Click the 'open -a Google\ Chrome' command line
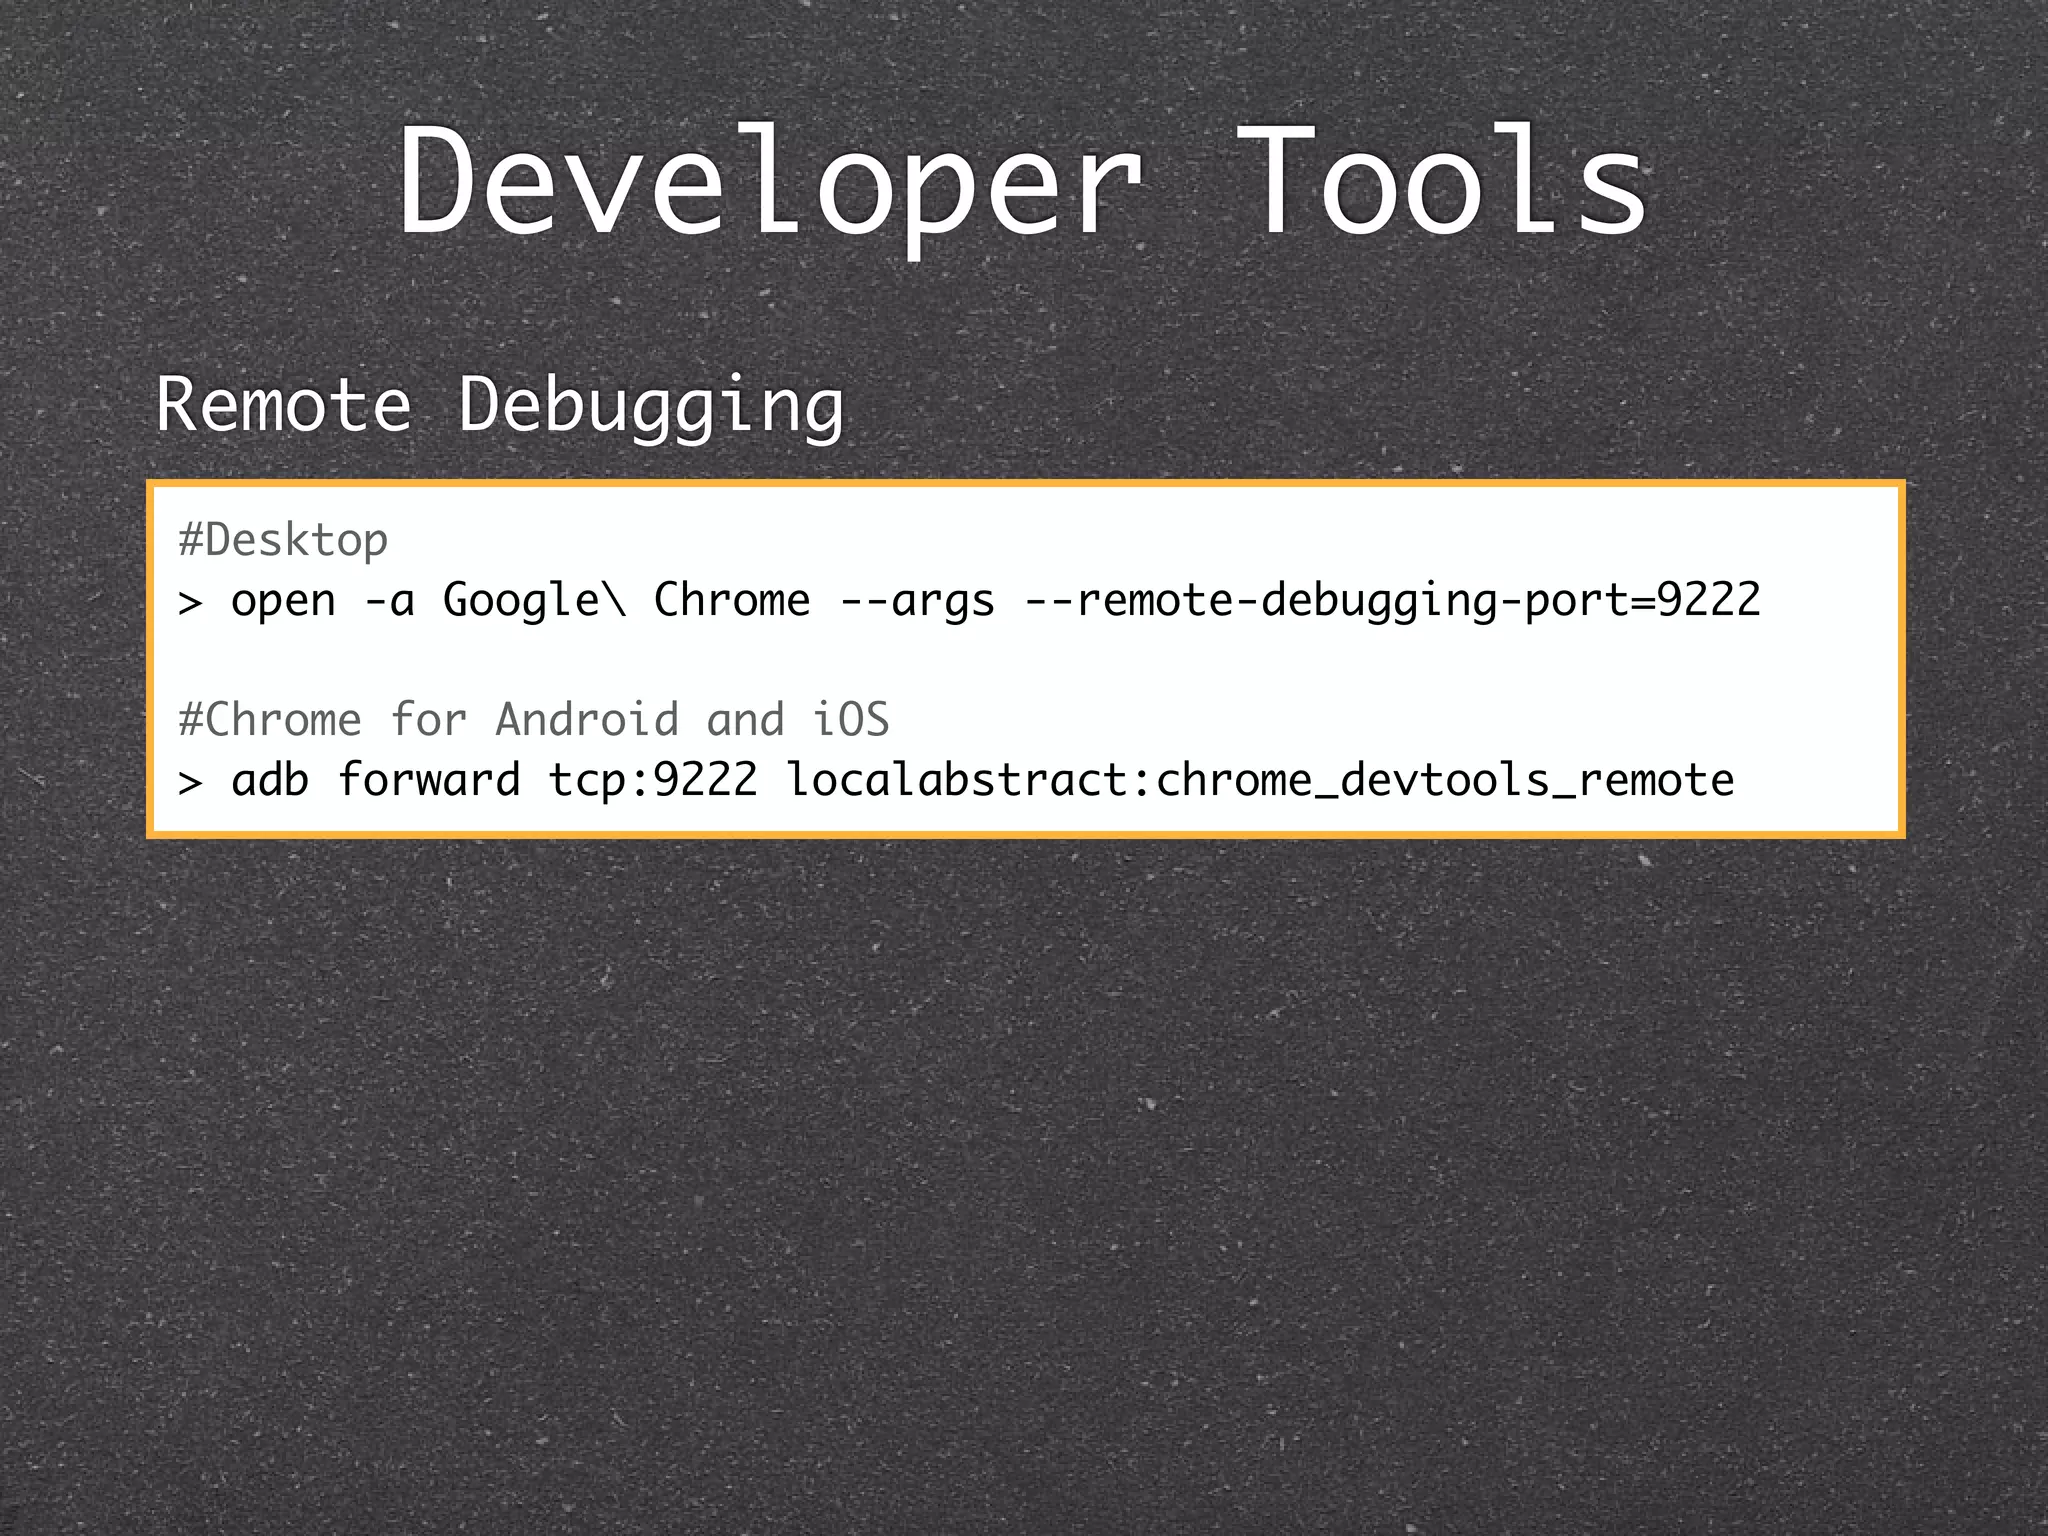The height and width of the screenshot is (1536, 2048). click(x=968, y=601)
